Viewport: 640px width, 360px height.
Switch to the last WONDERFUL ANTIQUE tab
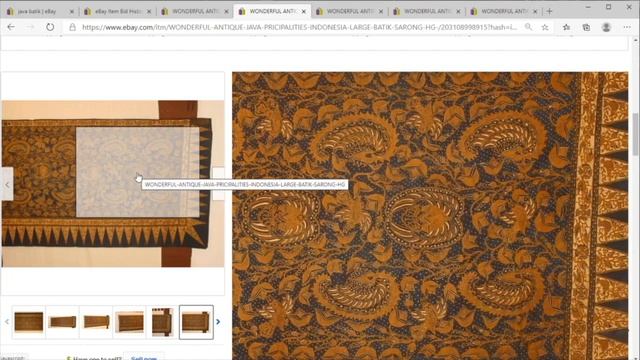click(x=504, y=11)
